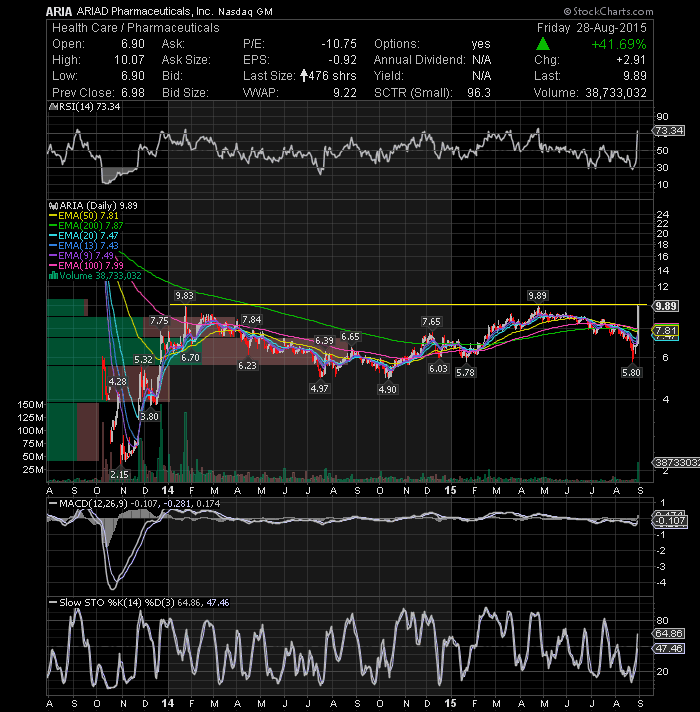This screenshot has width=700, height=712.
Task: Click the -0.107 MACD axis tag
Action: coord(670,520)
